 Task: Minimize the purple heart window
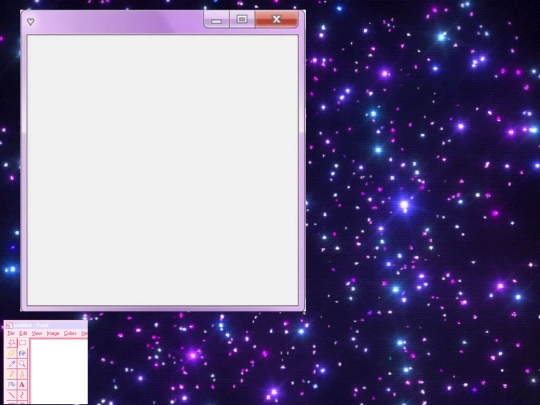click(217, 19)
